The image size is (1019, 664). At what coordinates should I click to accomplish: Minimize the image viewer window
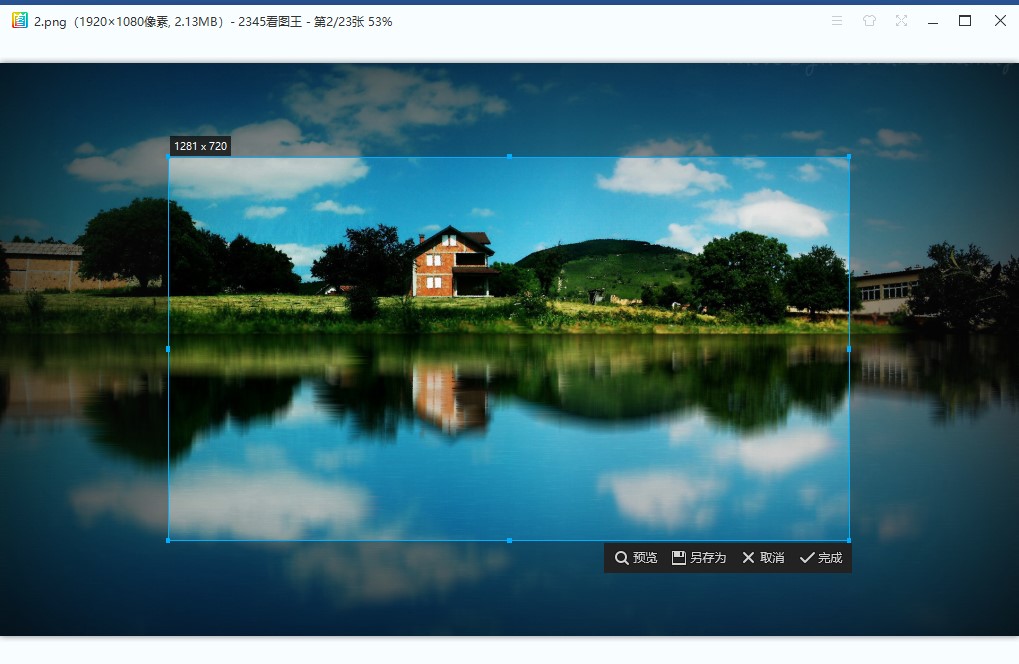pyautogui.click(x=933, y=21)
